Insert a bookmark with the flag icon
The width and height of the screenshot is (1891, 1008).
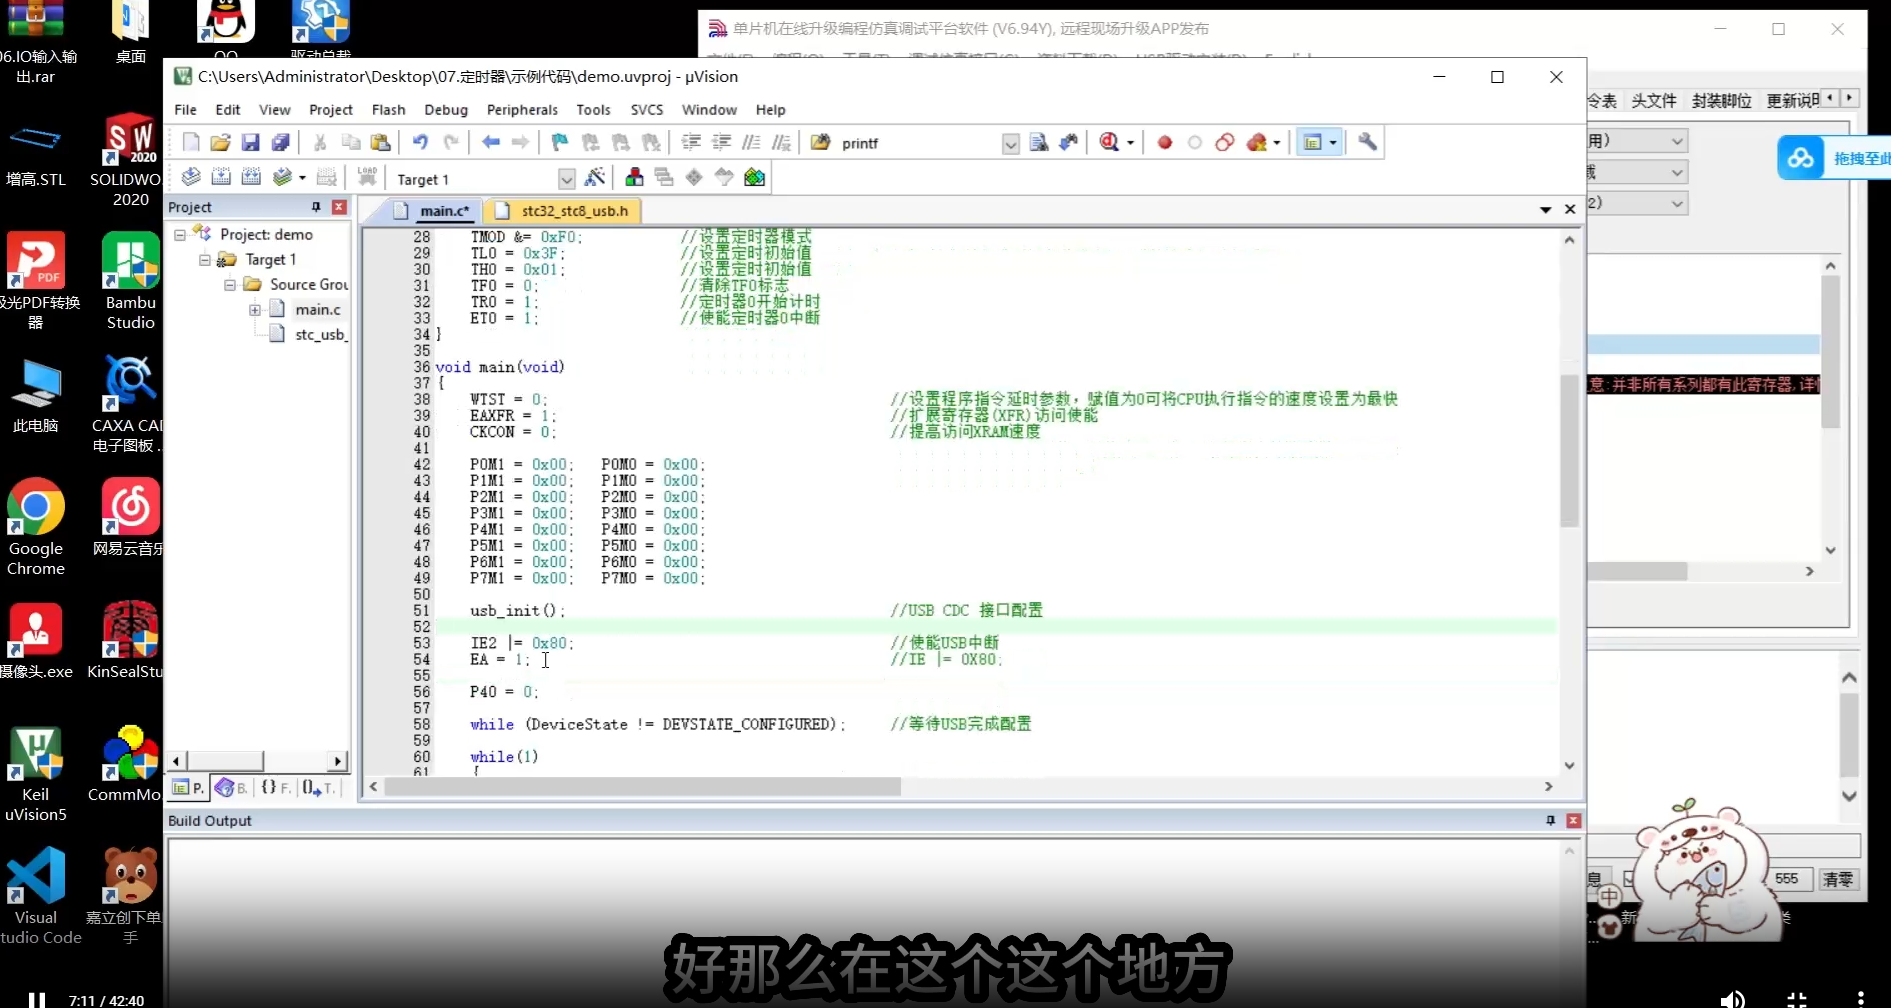(x=560, y=143)
